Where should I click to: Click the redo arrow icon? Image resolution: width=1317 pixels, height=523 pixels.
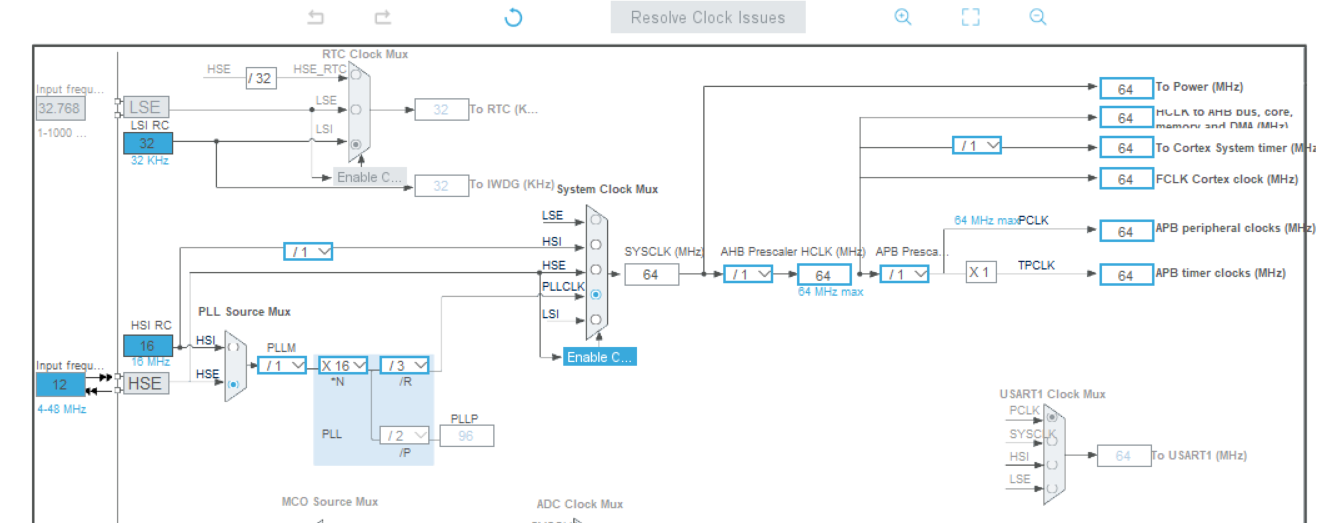click(x=382, y=17)
